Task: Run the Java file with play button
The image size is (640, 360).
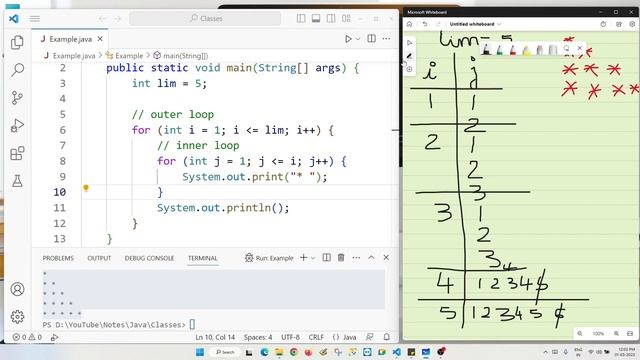Action: click(x=348, y=39)
